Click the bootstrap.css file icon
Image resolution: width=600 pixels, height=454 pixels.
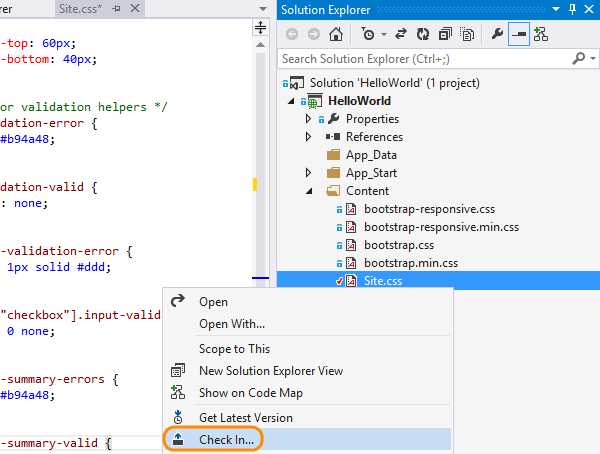(351, 245)
